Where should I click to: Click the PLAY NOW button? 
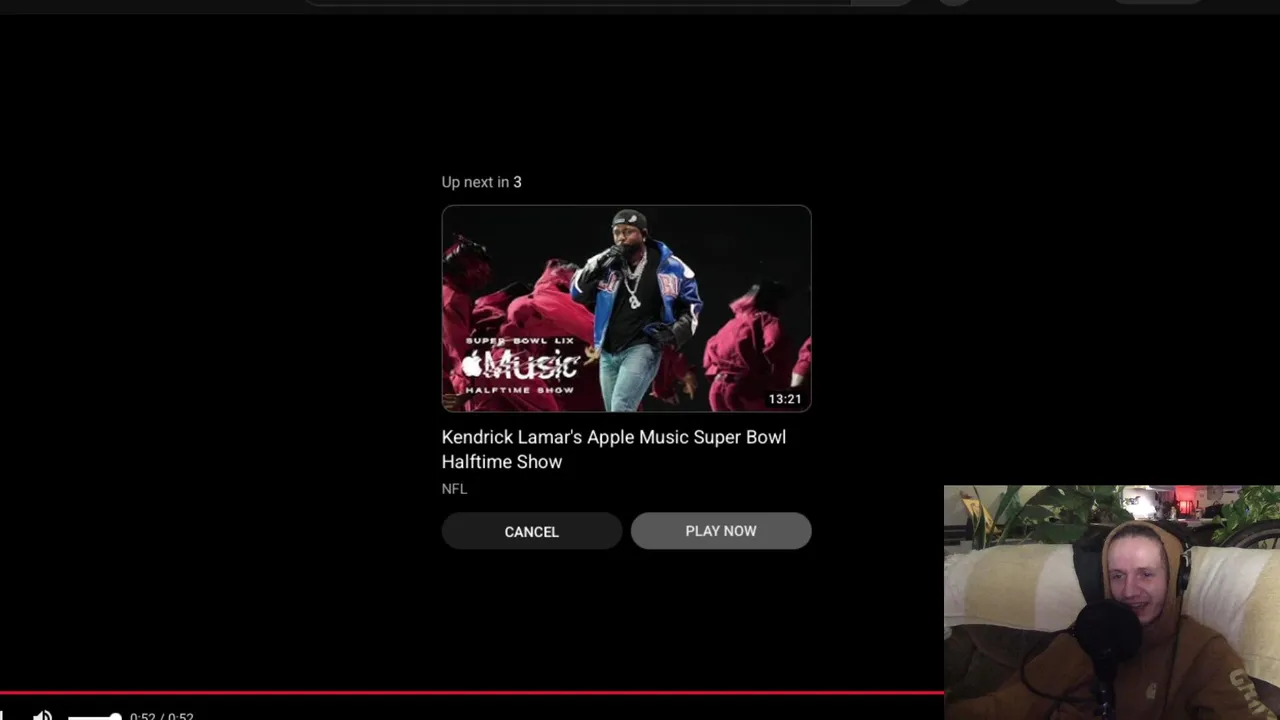point(720,531)
